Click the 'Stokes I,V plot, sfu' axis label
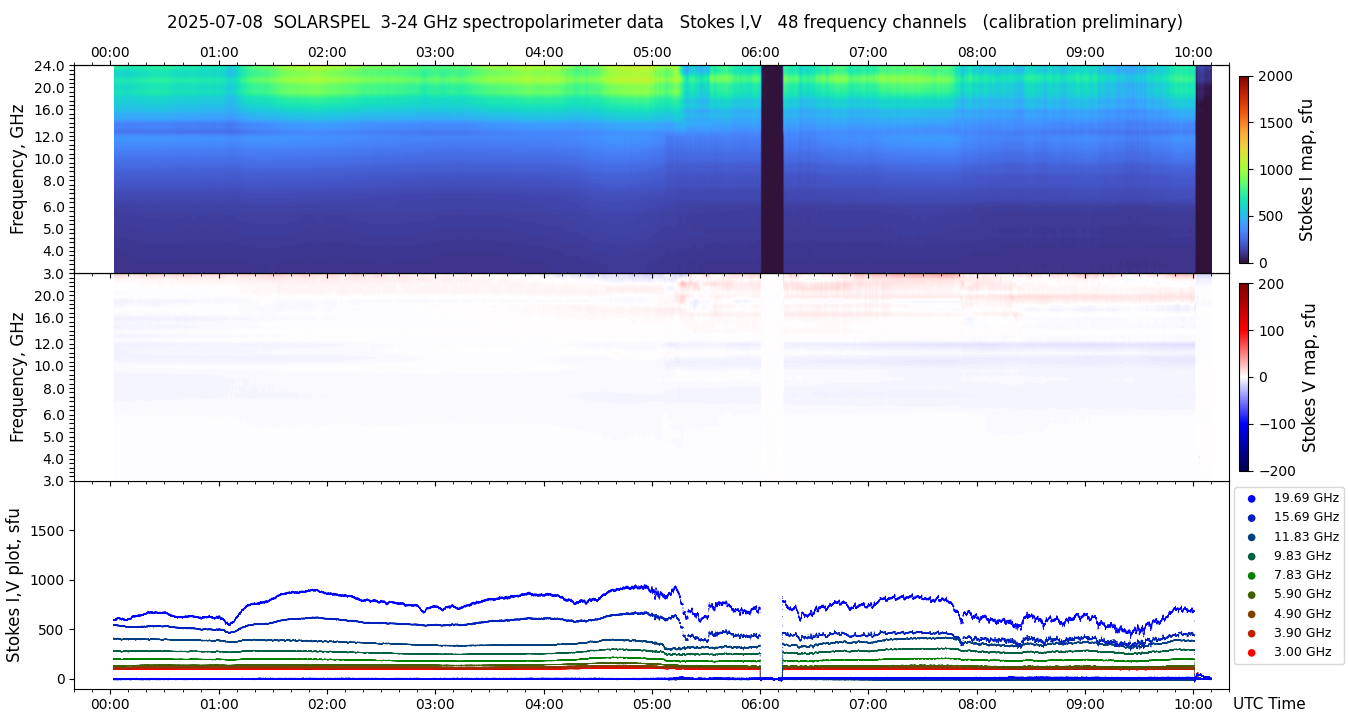Screen dimensions: 1350x725 [x=14, y=585]
